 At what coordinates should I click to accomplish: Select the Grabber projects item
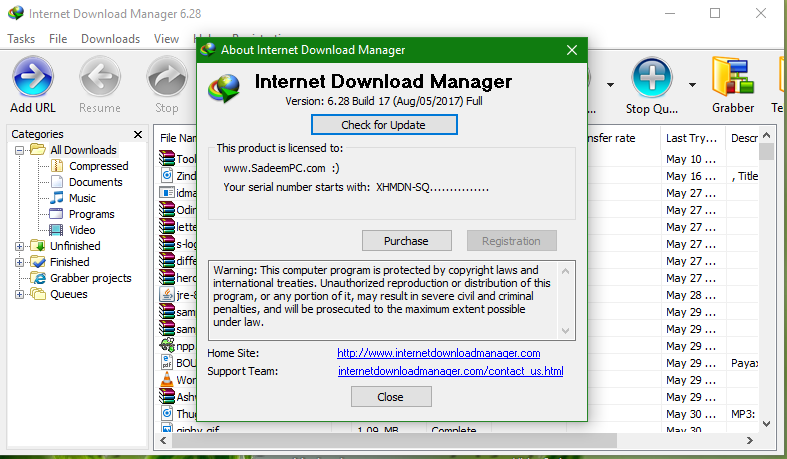(90, 278)
